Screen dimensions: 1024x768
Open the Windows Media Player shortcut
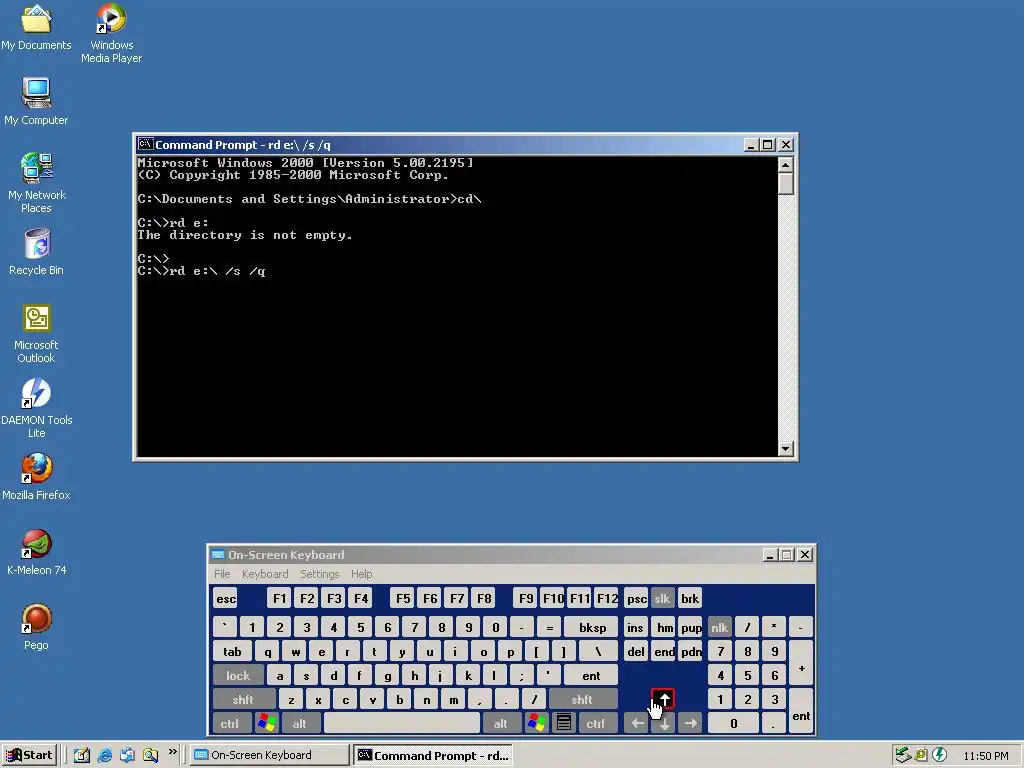tap(112, 33)
